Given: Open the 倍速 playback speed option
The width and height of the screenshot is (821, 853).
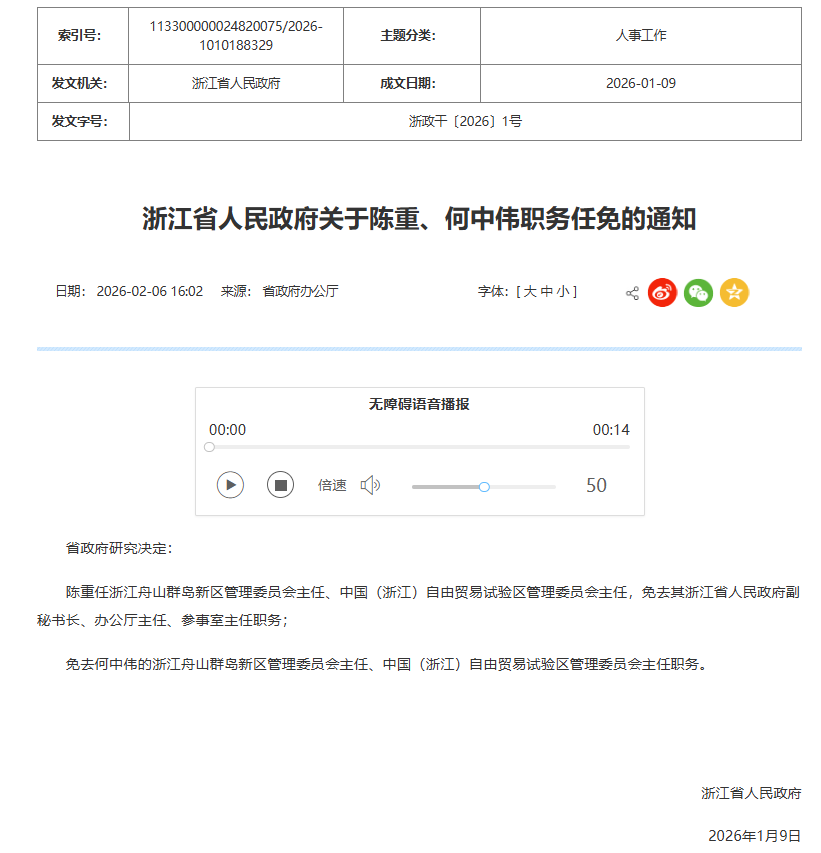Looking at the screenshot, I should pyautogui.click(x=332, y=485).
